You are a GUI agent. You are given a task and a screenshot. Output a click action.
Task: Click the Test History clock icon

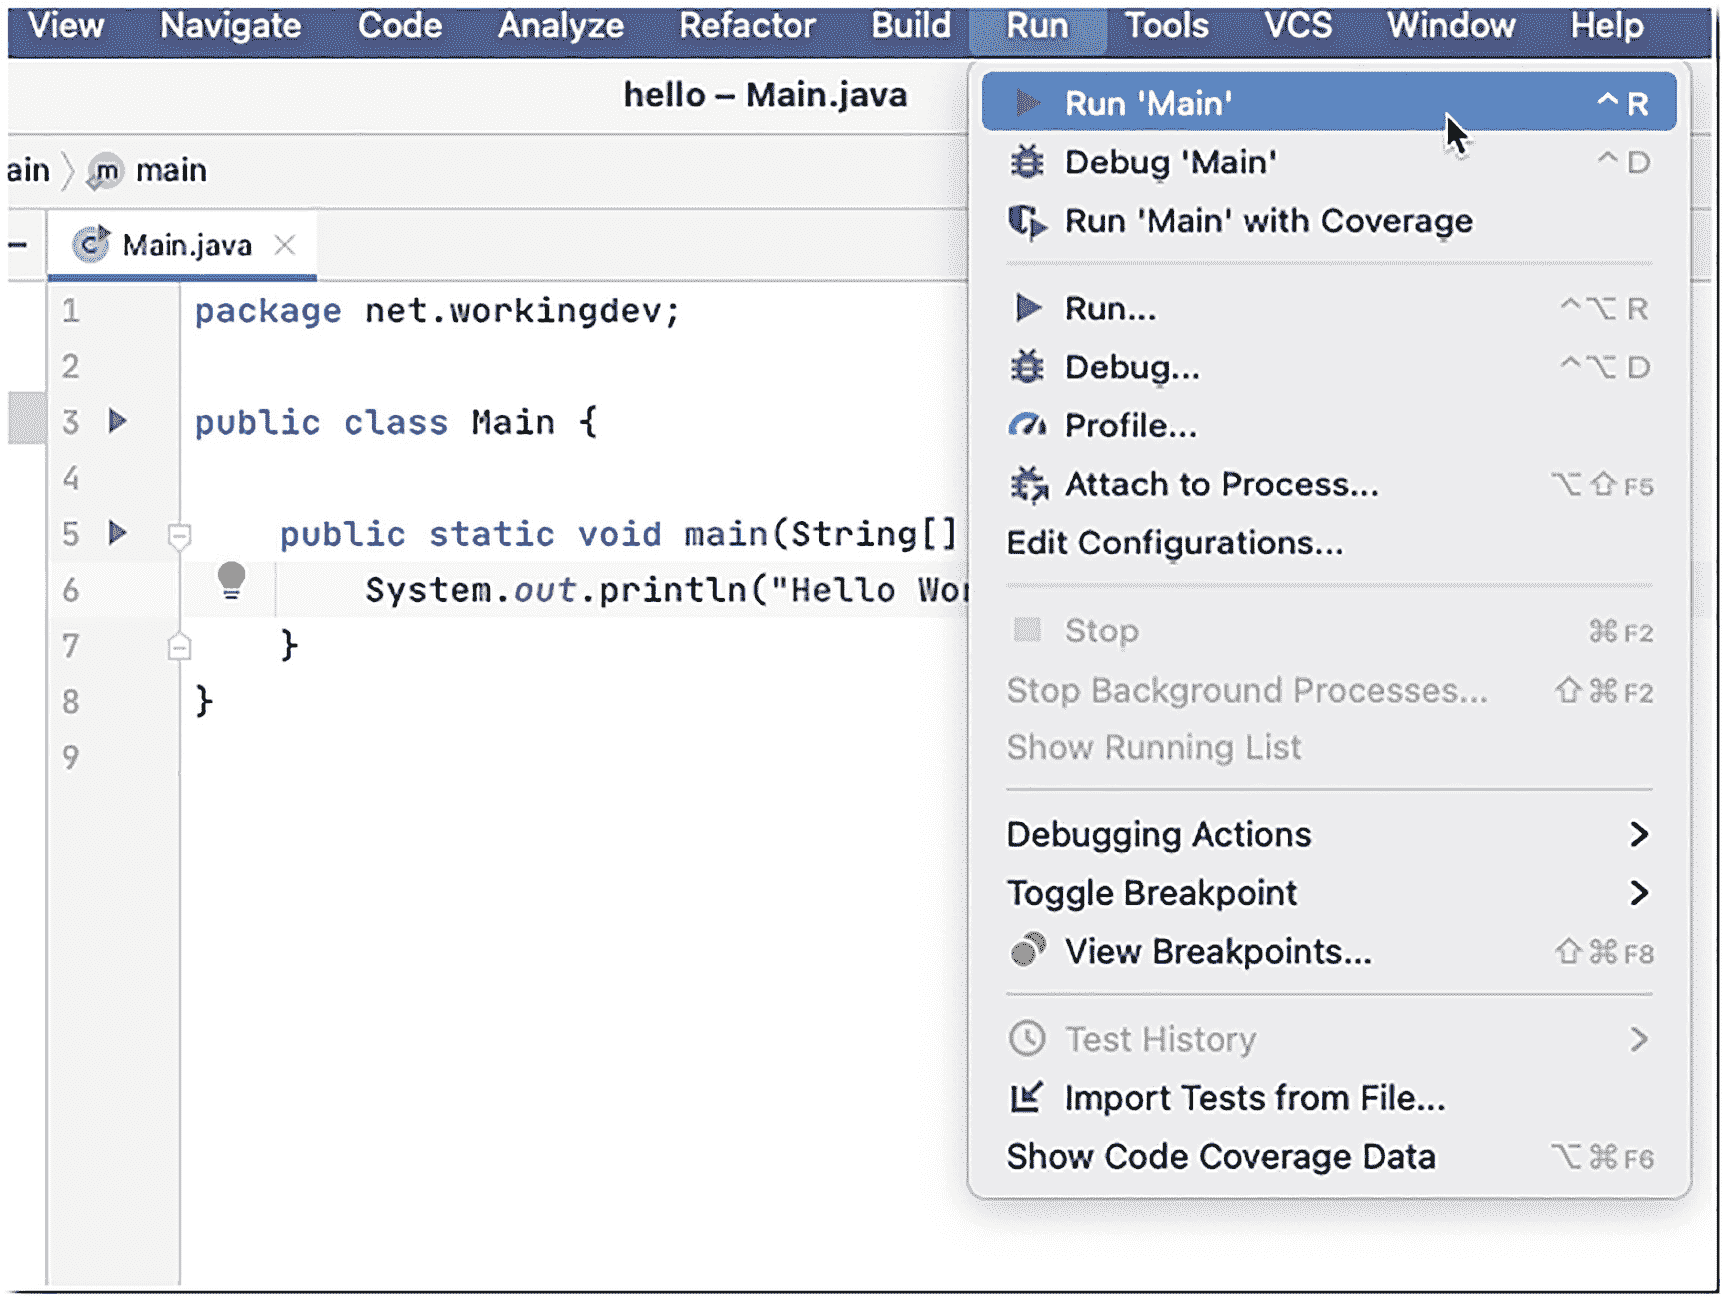(x=1027, y=1039)
